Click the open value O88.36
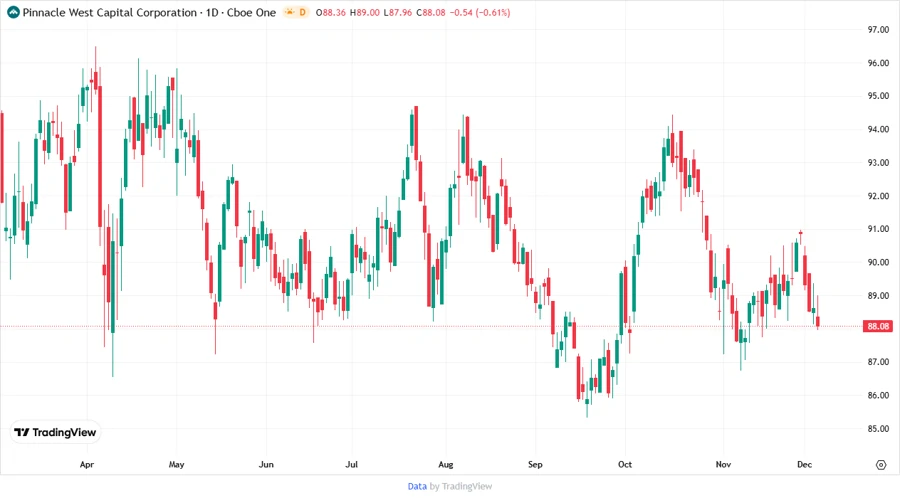 point(331,12)
